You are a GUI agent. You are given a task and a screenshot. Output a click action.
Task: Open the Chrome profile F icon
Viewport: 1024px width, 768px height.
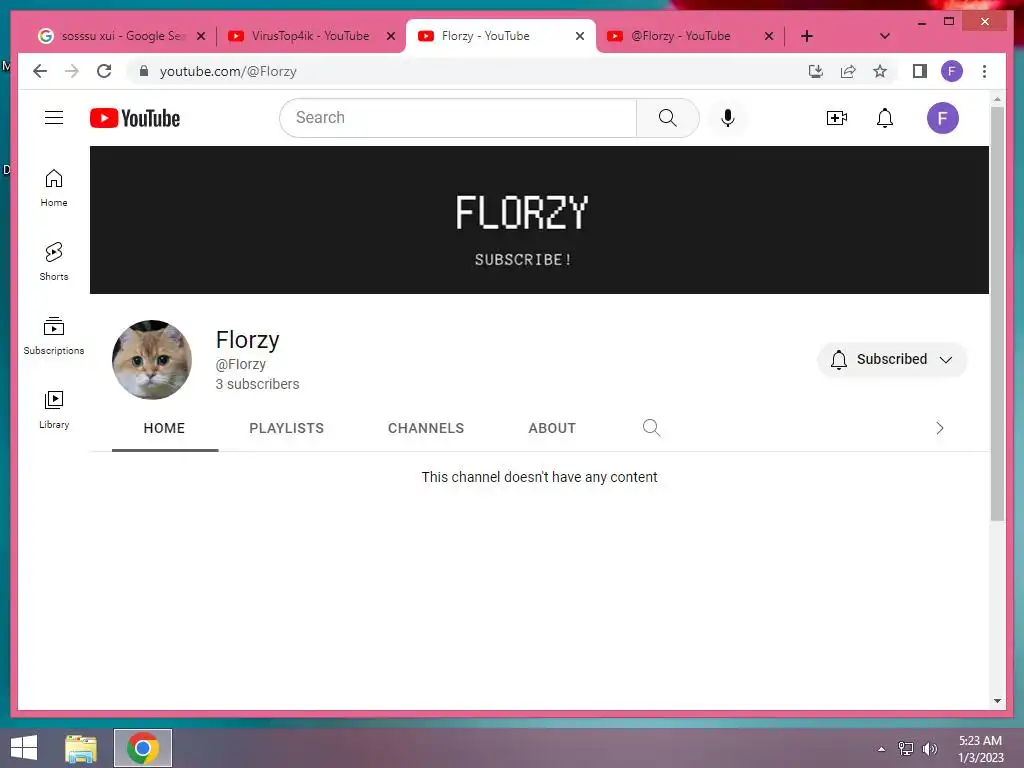952,71
